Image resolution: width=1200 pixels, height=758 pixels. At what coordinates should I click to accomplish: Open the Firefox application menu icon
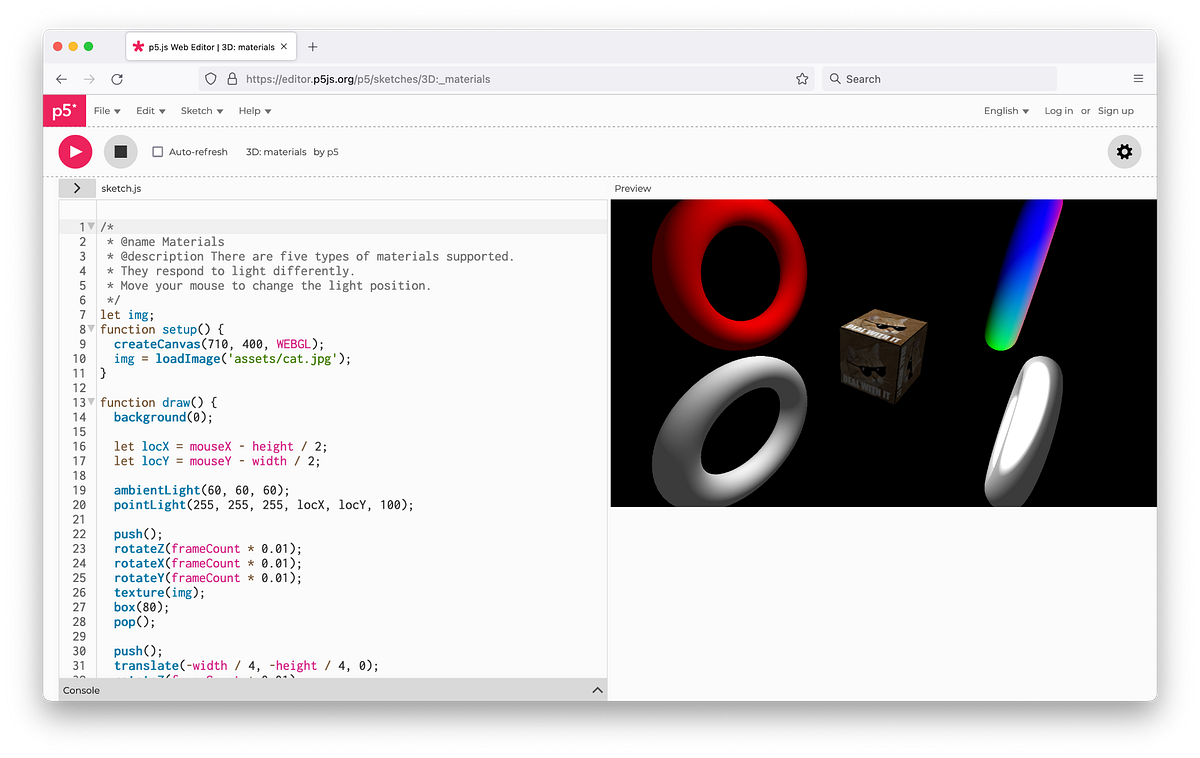click(x=1138, y=78)
